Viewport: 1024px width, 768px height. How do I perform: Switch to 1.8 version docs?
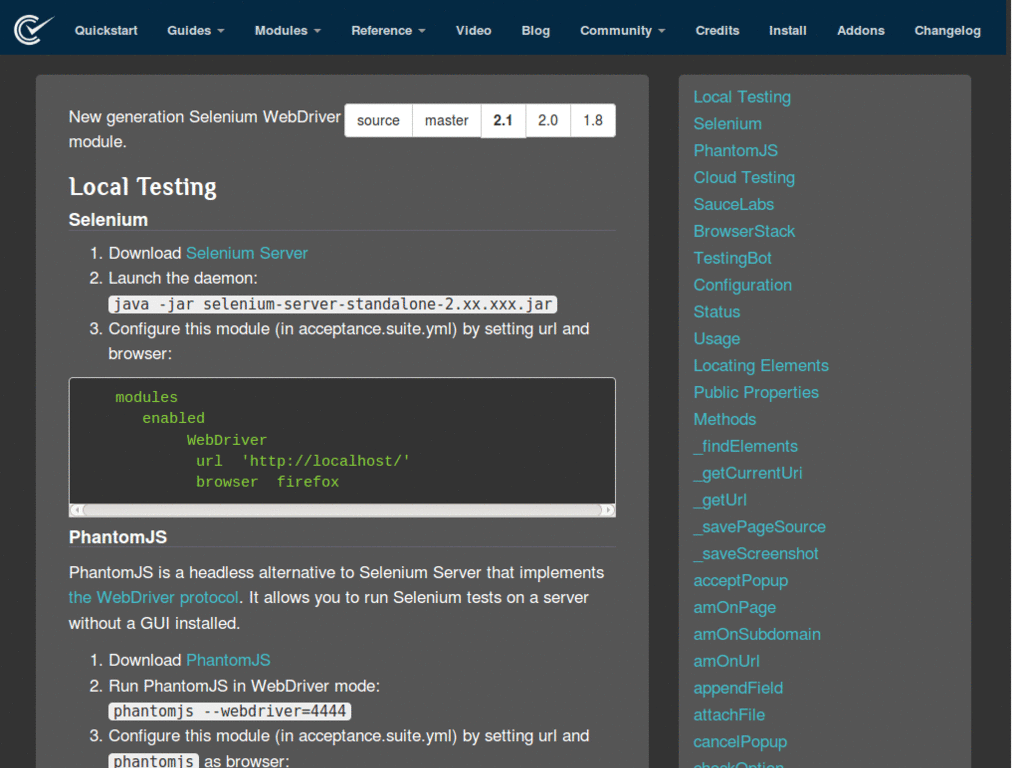593,120
